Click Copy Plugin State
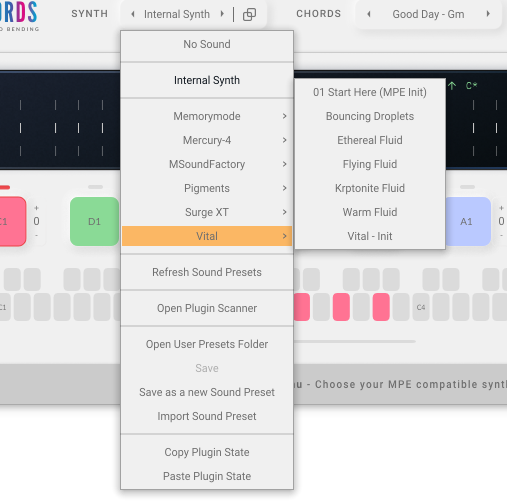This screenshot has height=501, width=507. point(207,452)
